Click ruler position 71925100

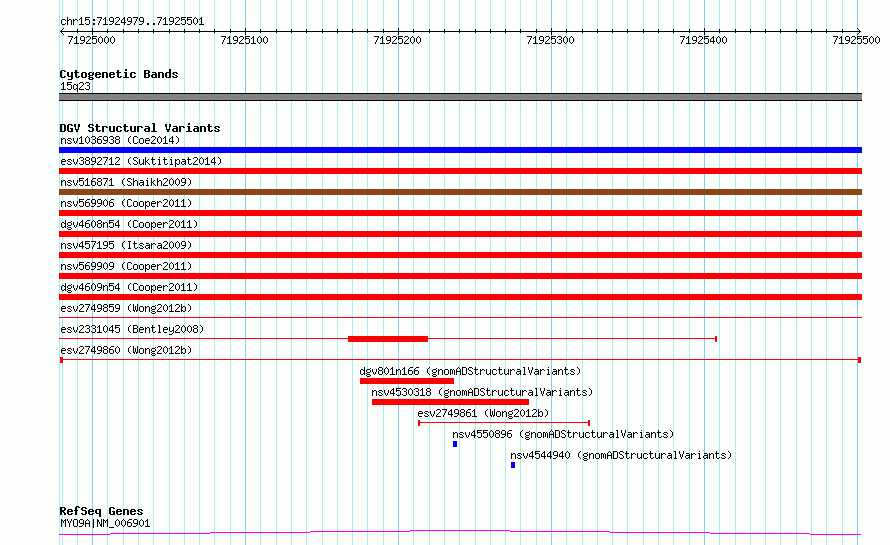(x=244, y=40)
